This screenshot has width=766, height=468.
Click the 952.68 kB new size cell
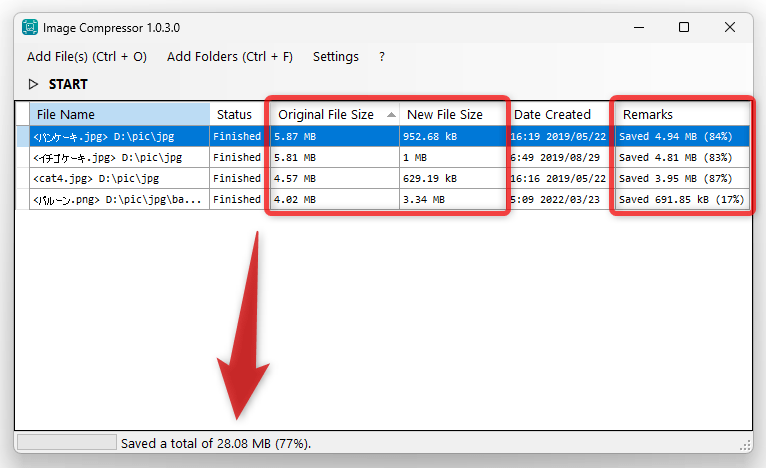click(453, 136)
